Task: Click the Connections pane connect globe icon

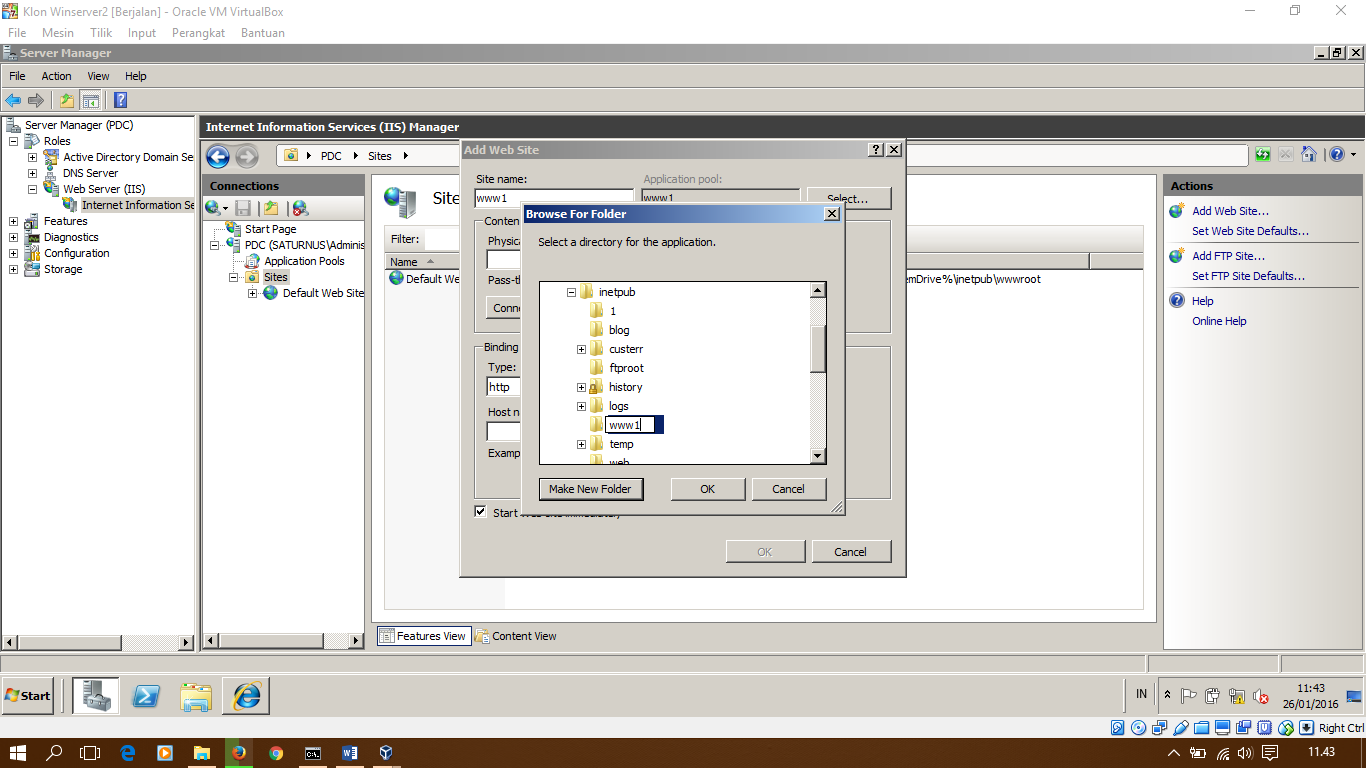Action: 213,208
